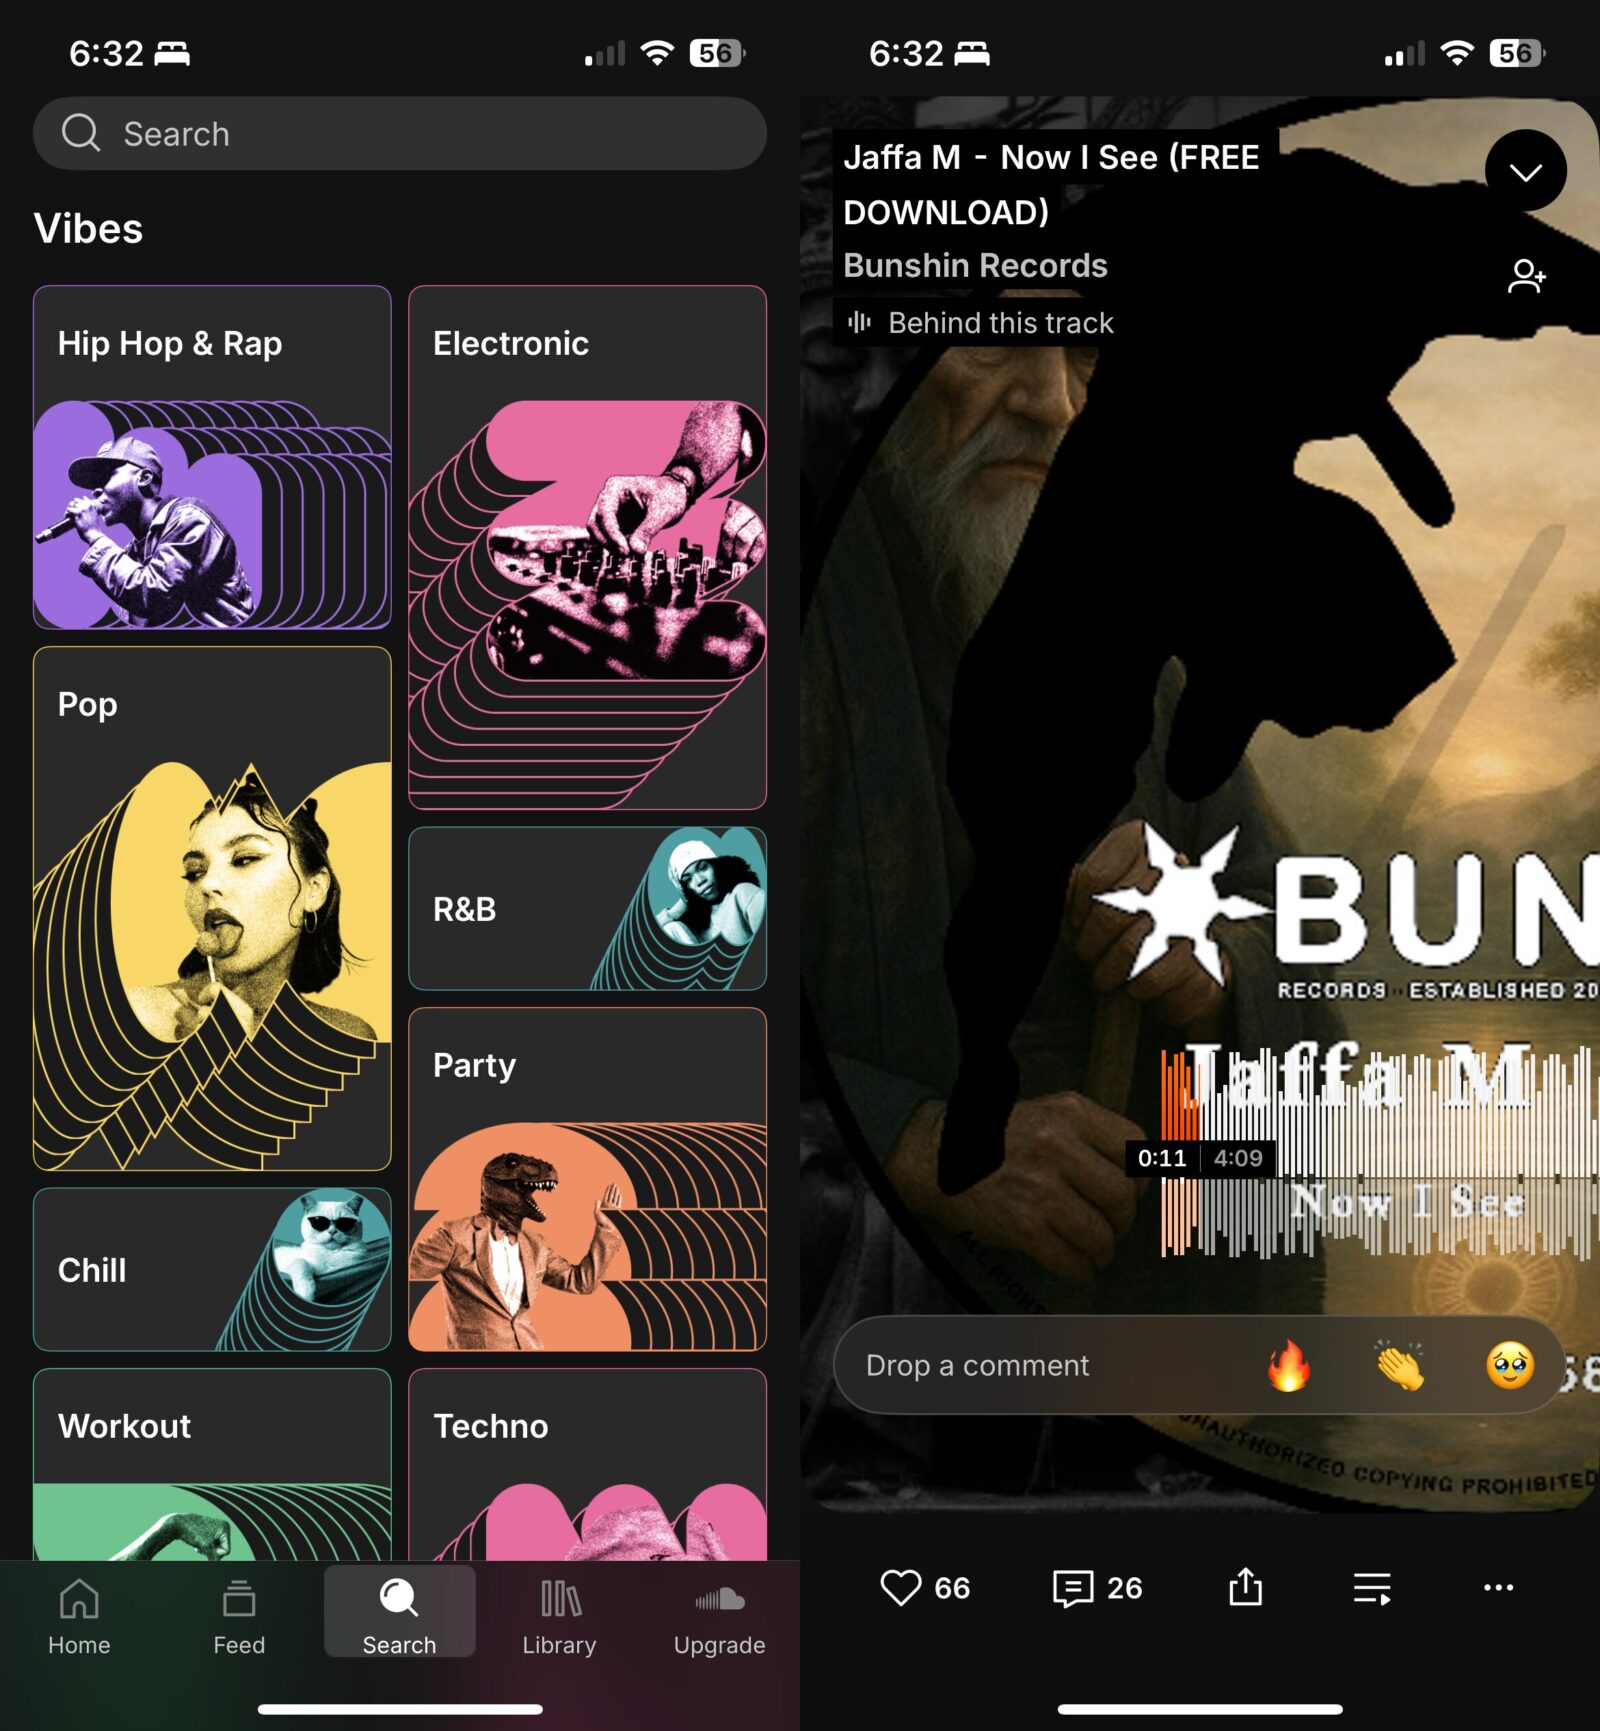Image resolution: width=1600 pixels, height=1731 pixels.
Task: Select the Search tab in bottom bar
Action: point(399,1613)
